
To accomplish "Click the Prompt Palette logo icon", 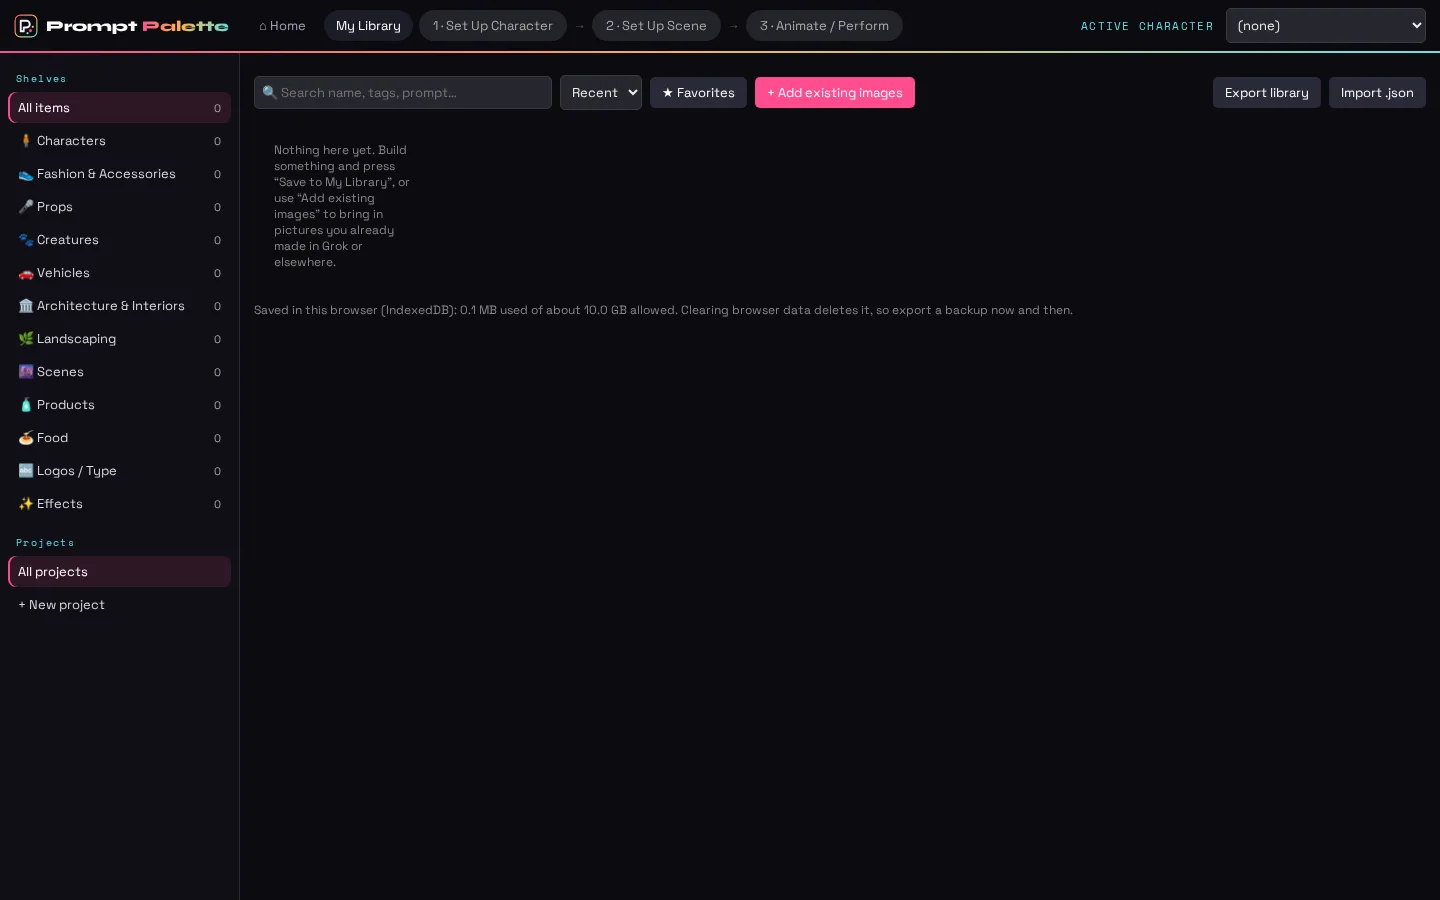I will [x=26, y=26].
